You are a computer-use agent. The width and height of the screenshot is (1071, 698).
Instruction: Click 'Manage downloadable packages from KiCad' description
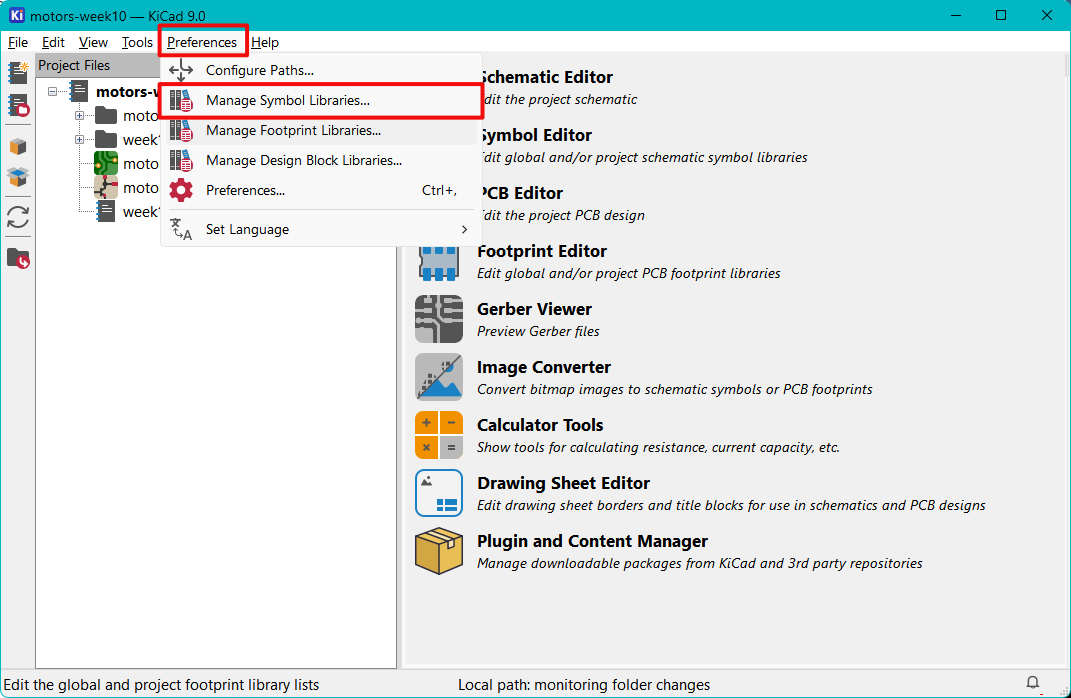(699, 563)
